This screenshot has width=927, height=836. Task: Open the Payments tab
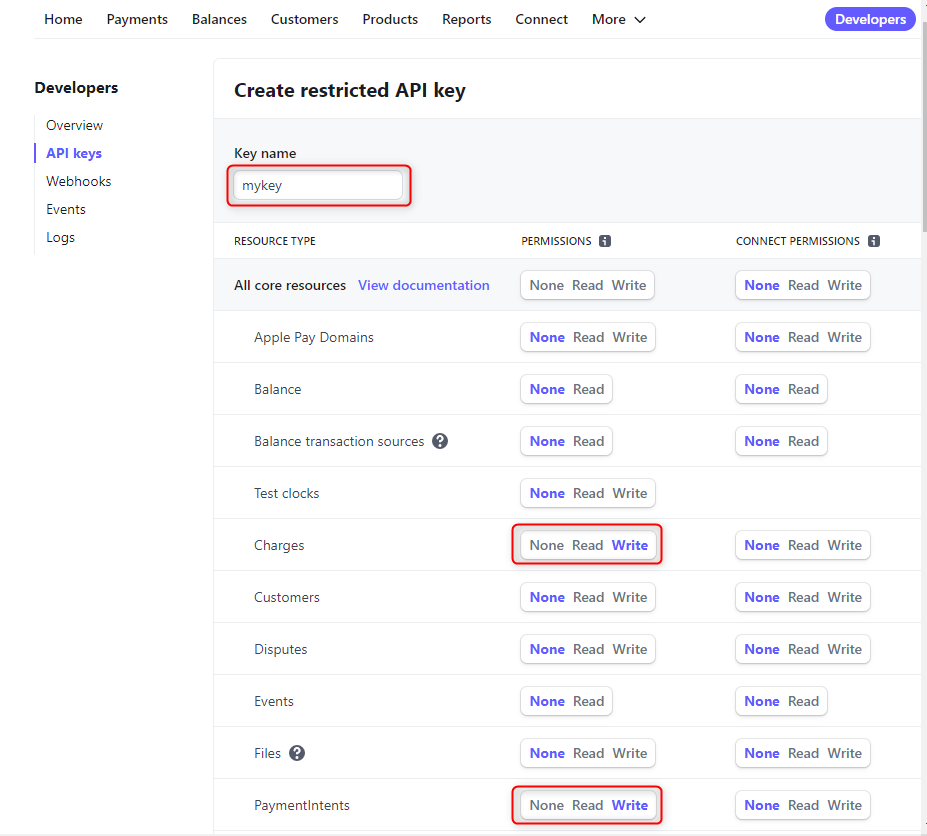click(137, 19)
